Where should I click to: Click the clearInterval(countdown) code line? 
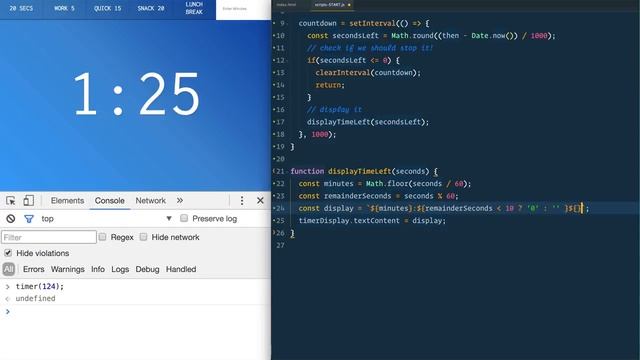coord(368,73)
